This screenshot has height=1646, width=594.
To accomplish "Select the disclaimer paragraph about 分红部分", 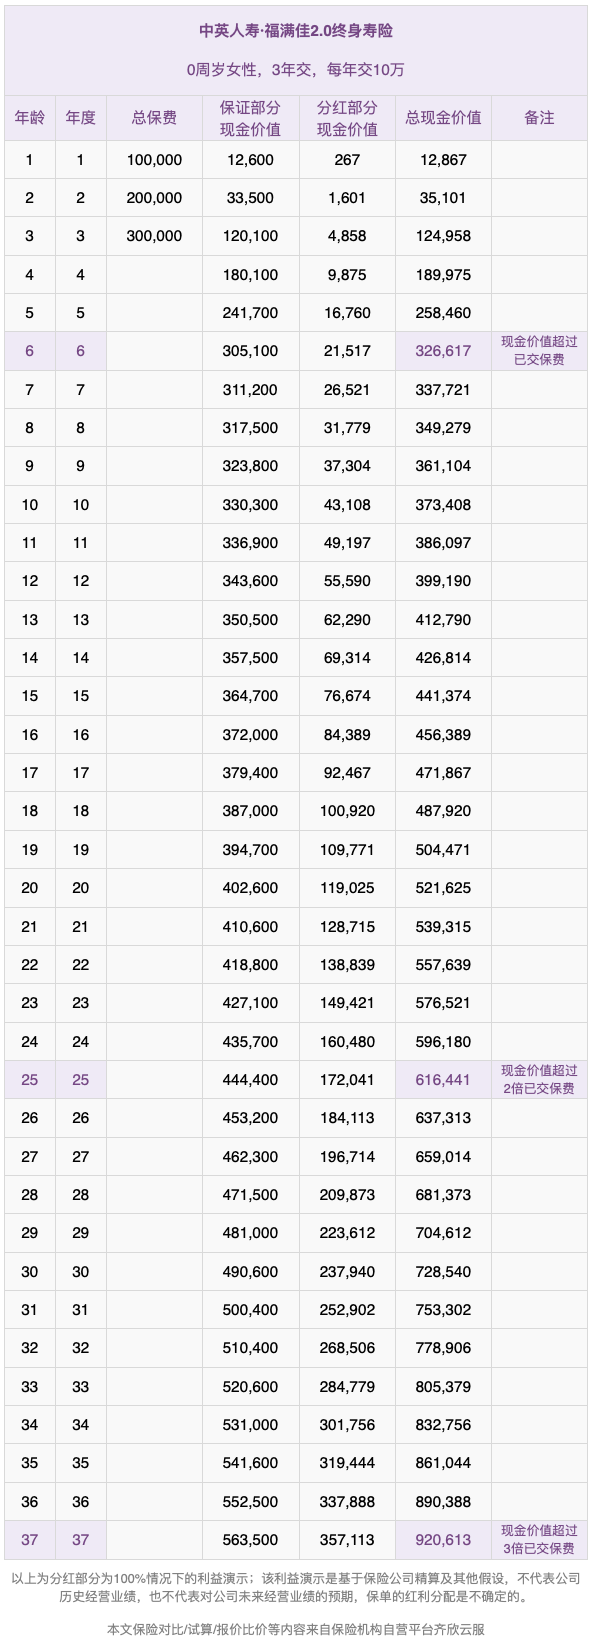I will (296, 1588).
